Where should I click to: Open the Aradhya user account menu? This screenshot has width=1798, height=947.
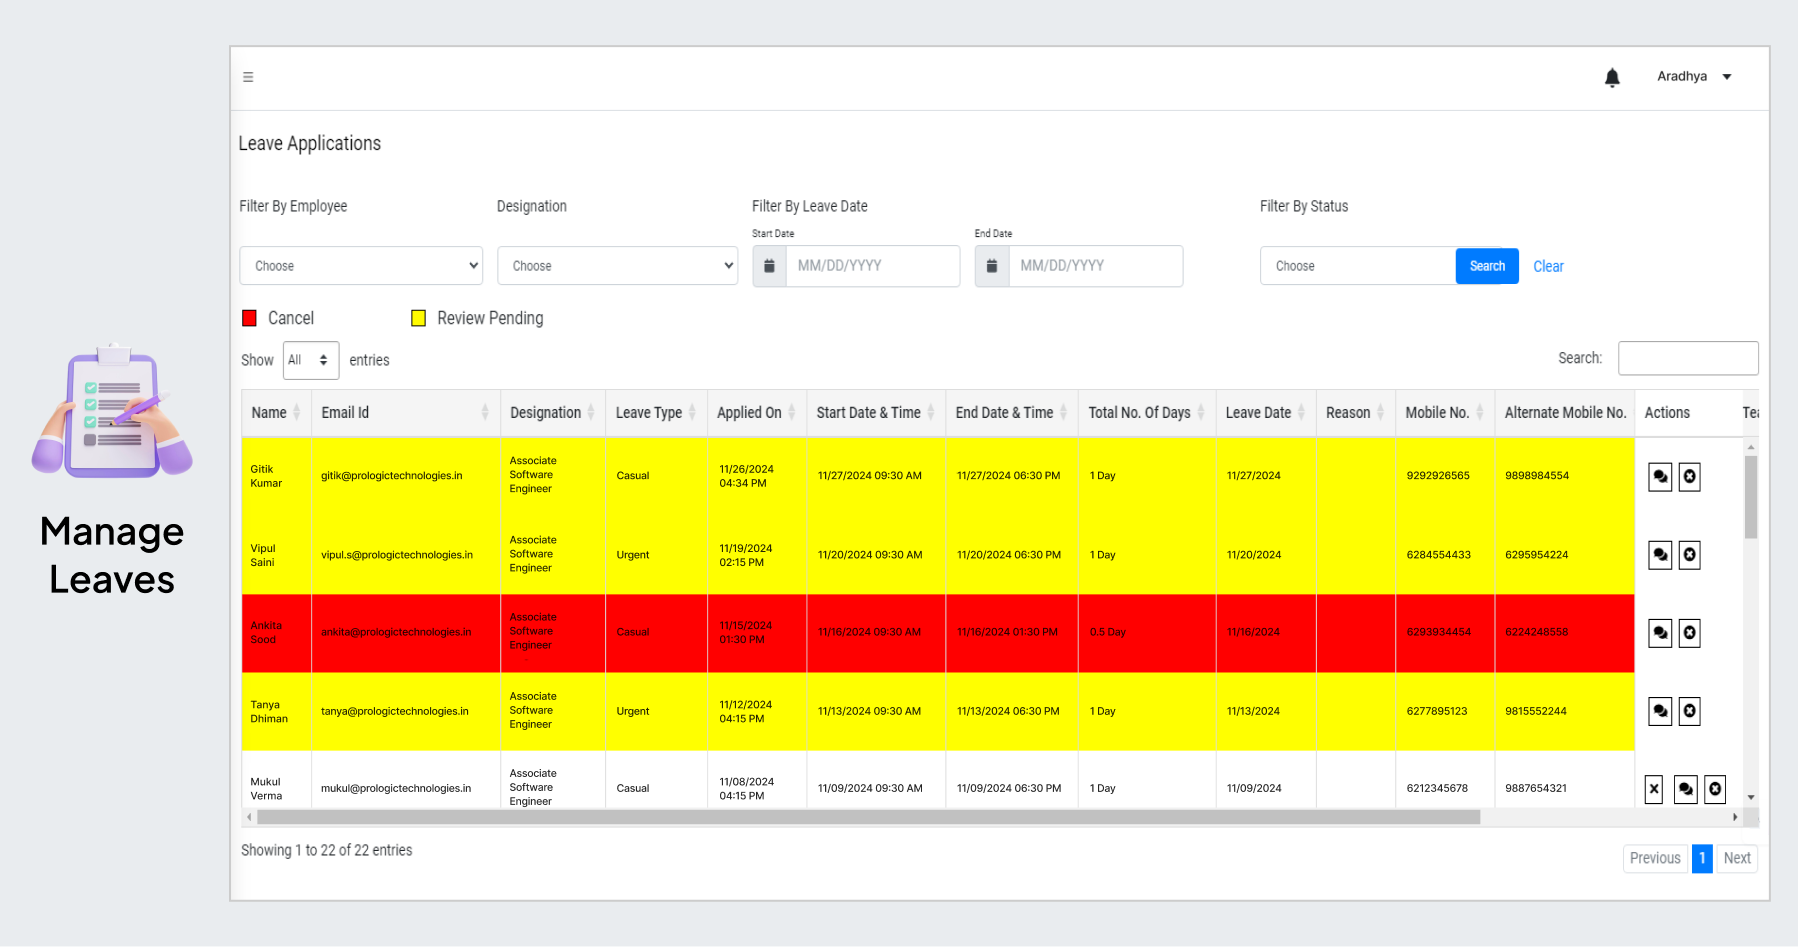(x=1694, y=77)
